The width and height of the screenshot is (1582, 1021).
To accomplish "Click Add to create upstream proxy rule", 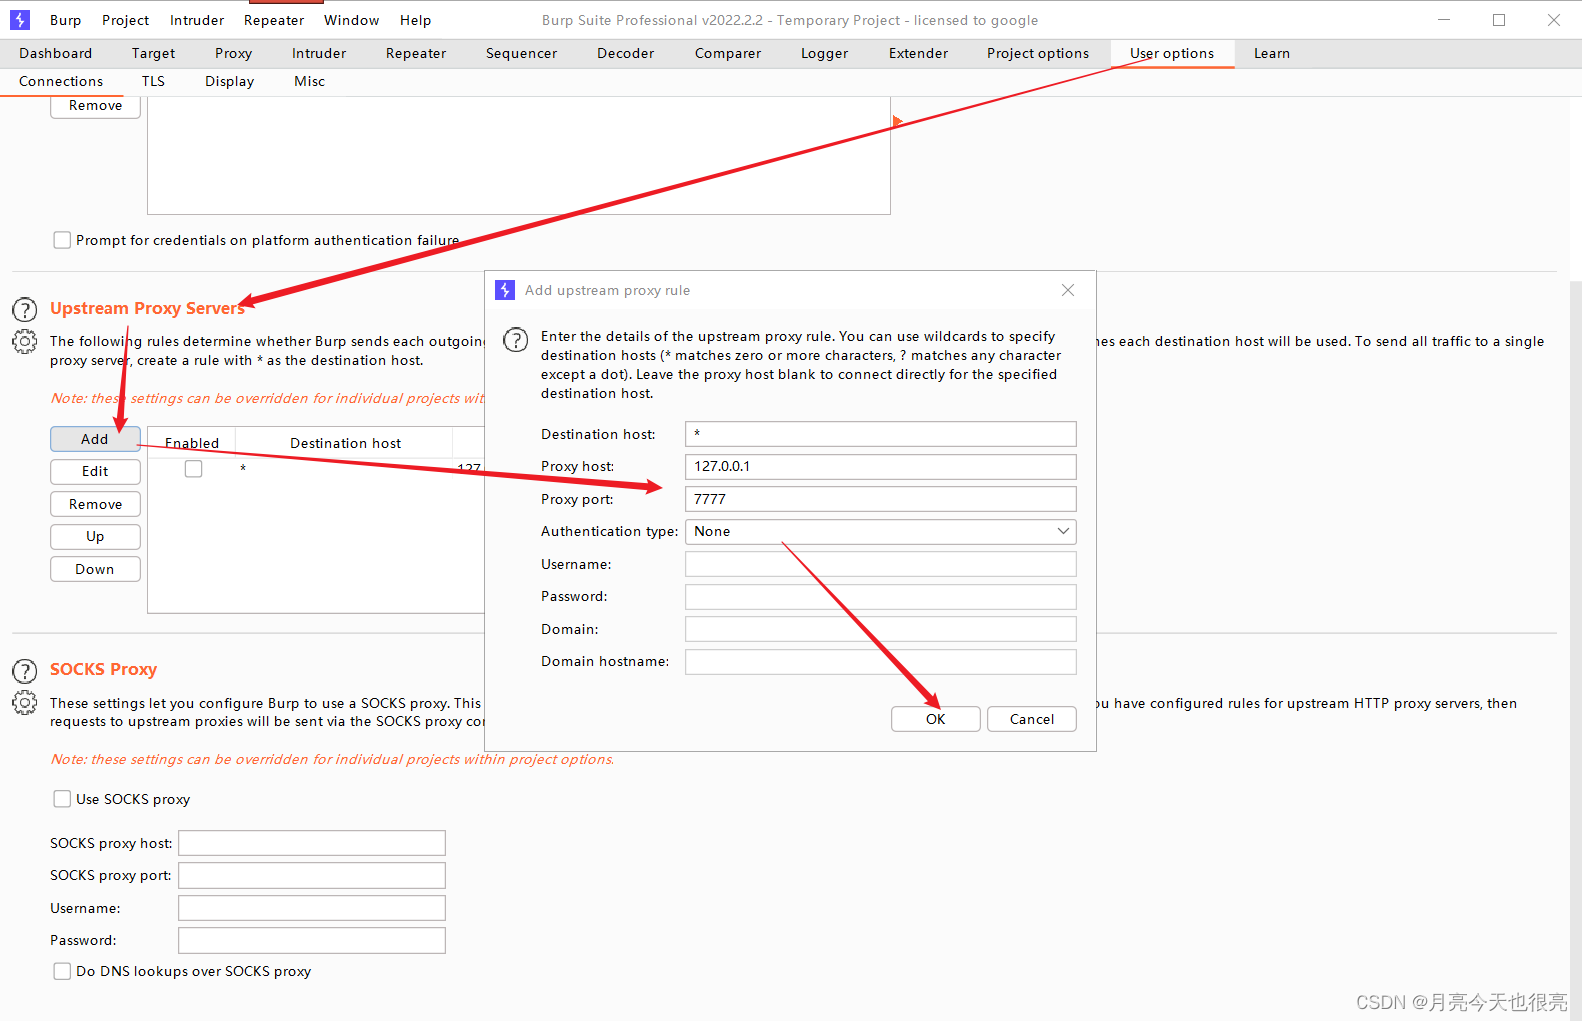I will [95, 439].
